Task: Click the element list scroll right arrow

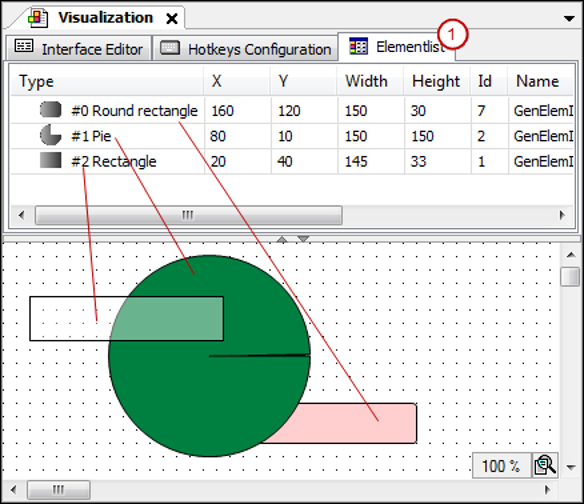Action: (562, 215)
